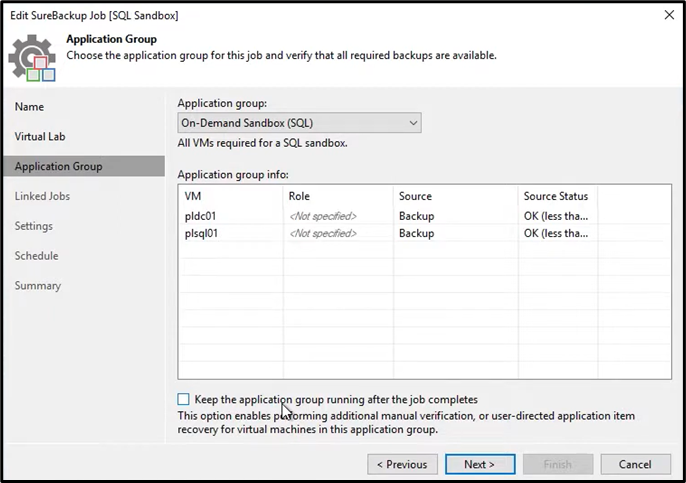686x483 pixels.
Task: Click the 'Application group info:' label
Action: tap(233, 175)
